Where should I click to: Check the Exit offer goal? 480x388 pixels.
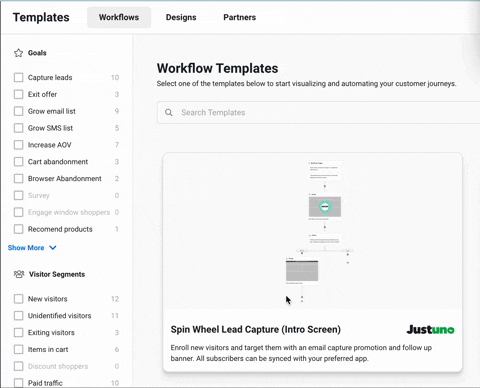coord(18,94)
